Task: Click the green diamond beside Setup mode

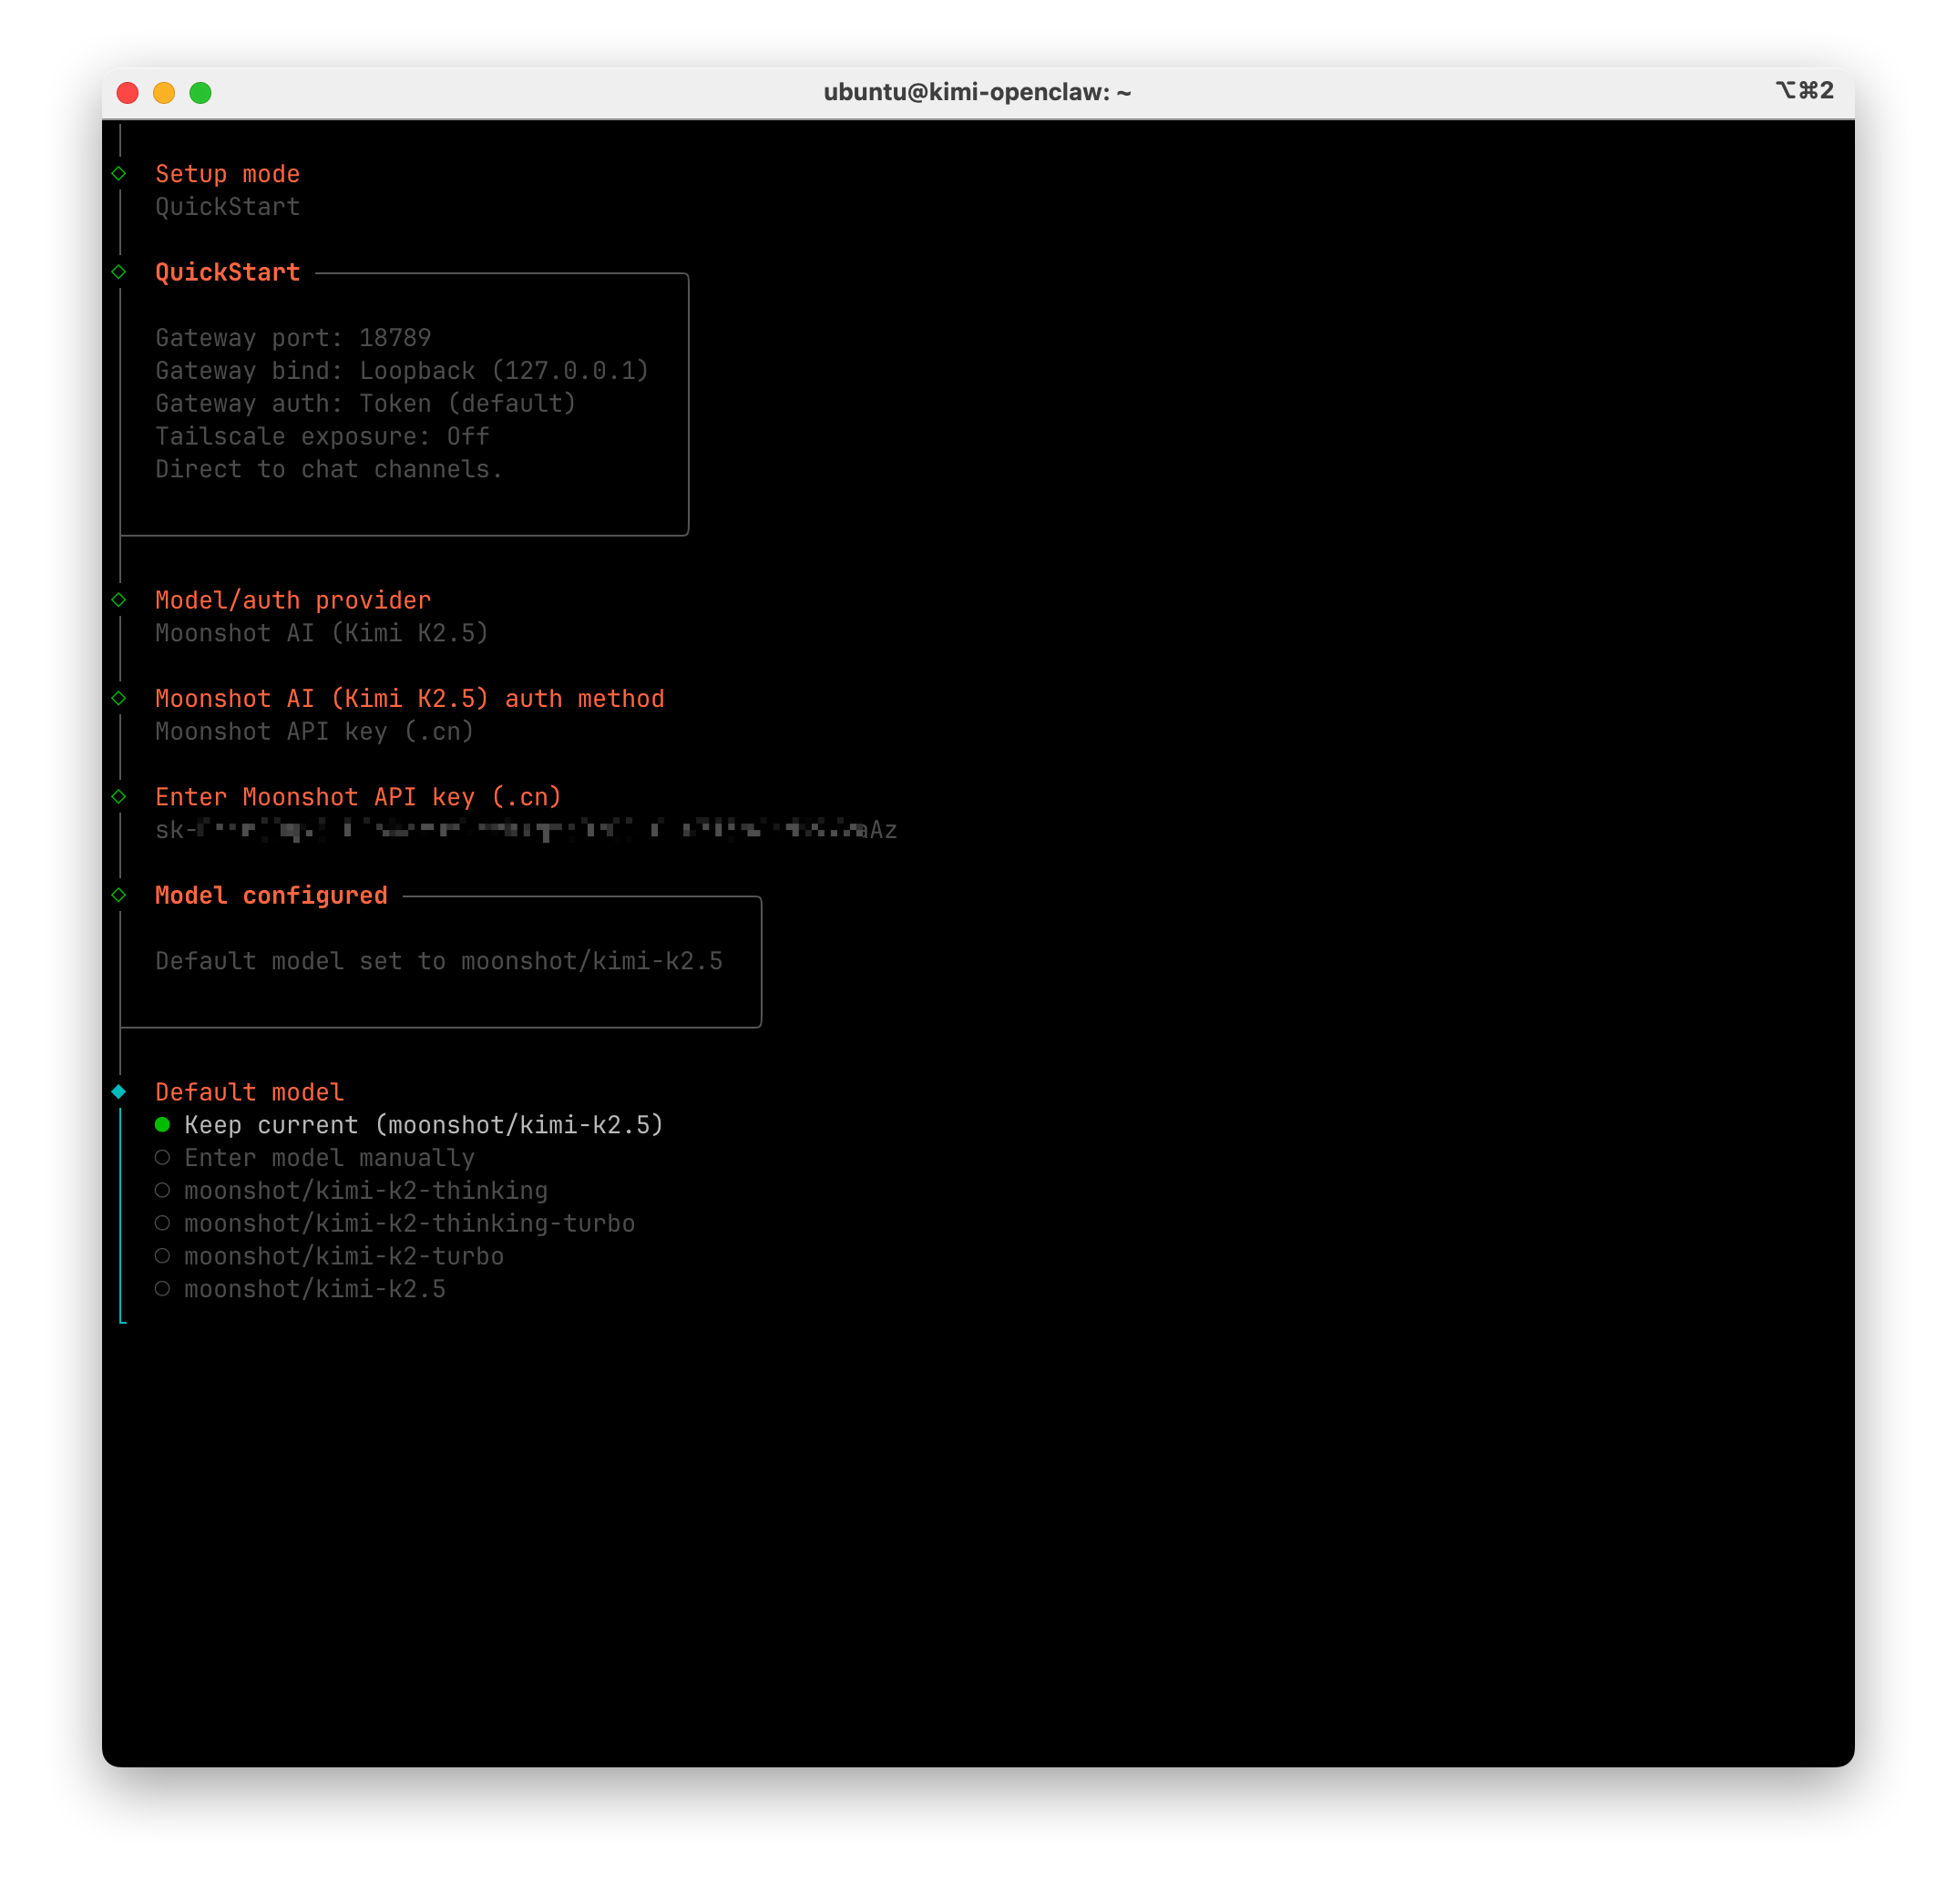Action: point(118,174)
